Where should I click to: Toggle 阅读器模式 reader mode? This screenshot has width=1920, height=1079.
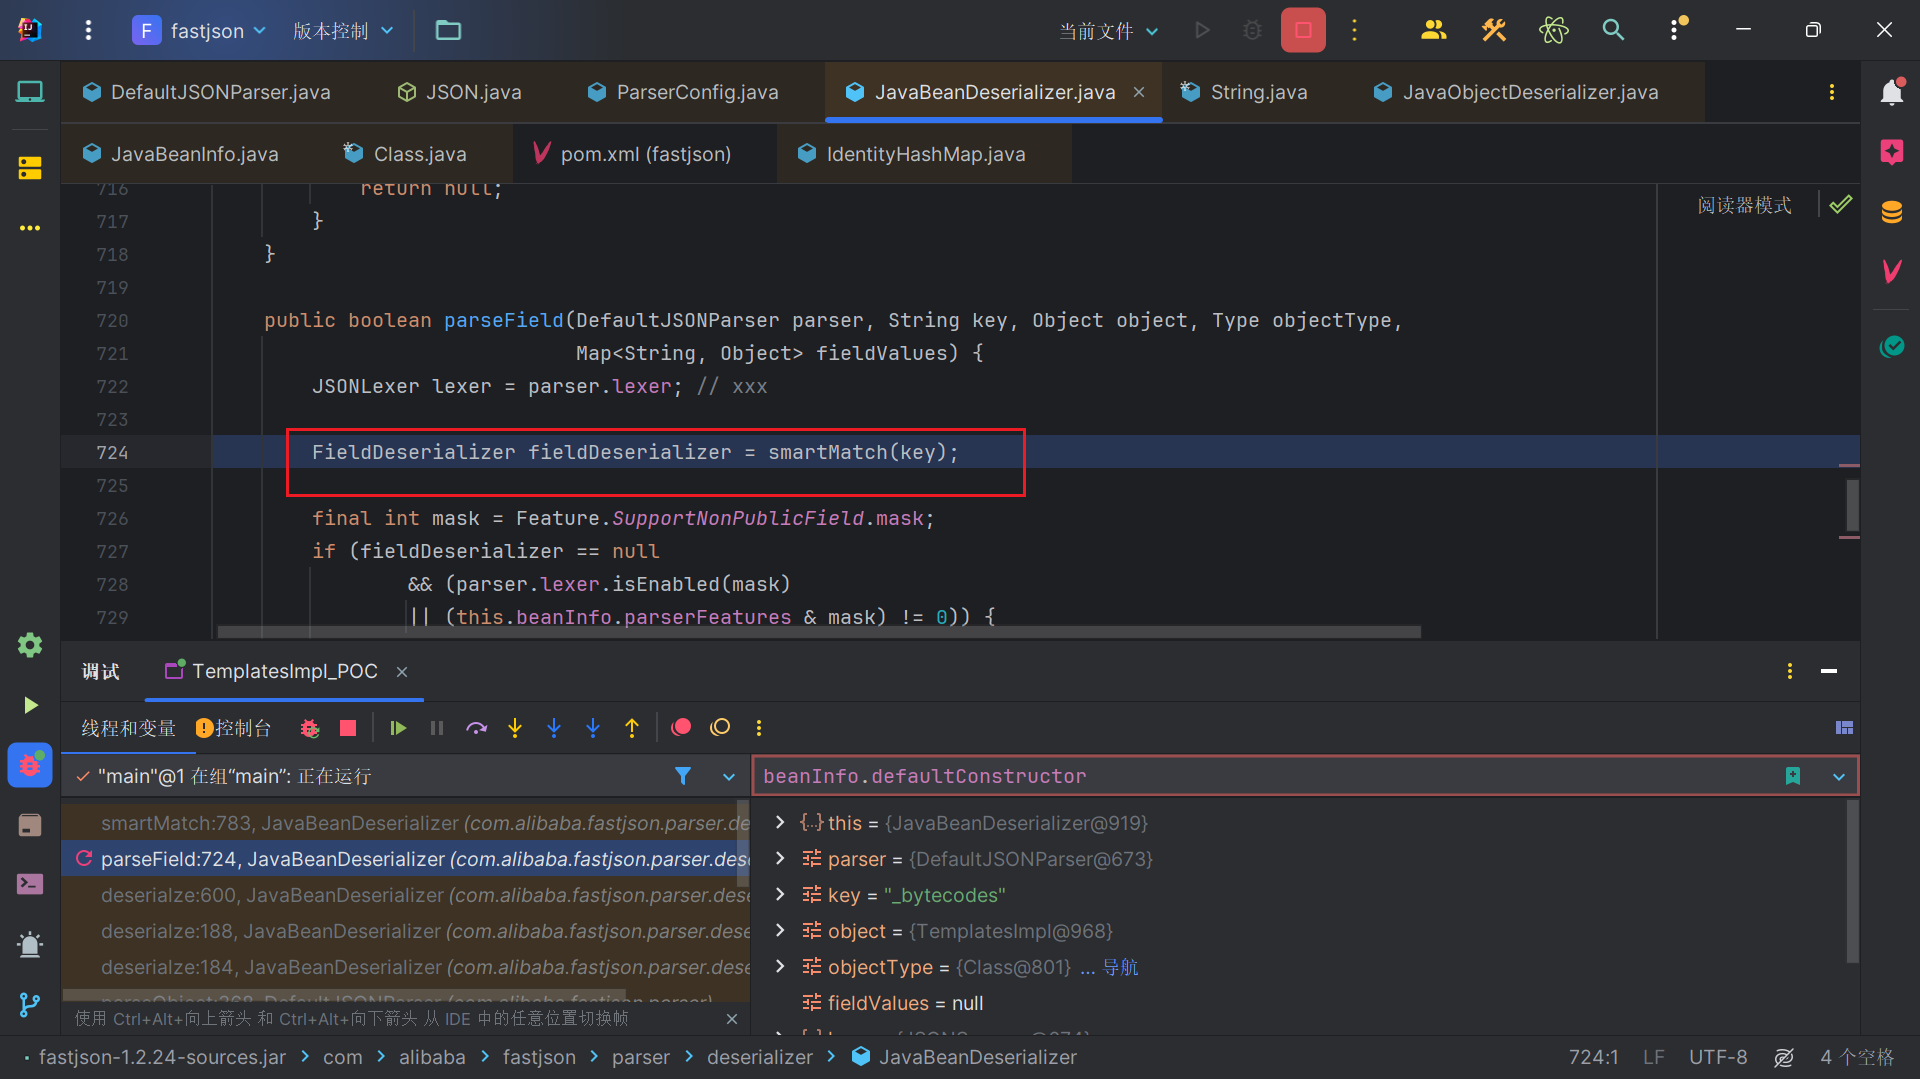point(1744,205)
